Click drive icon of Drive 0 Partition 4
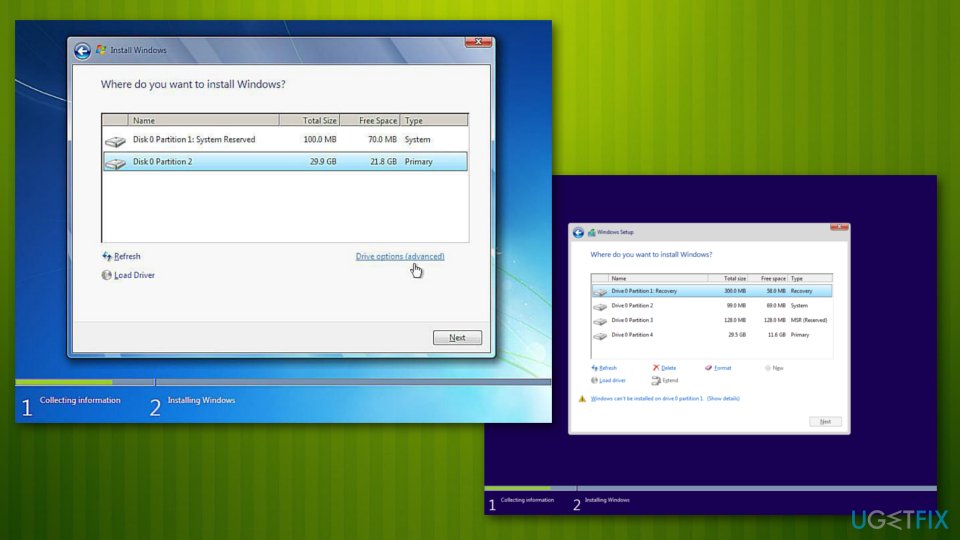Image resolution: width=960 pixels, height=540 pixels. [600, 336]
